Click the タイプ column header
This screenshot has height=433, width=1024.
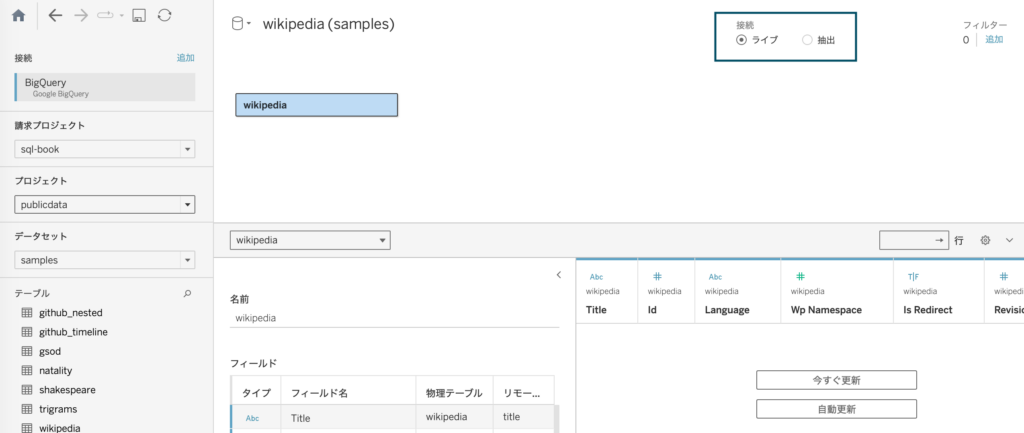click(x=256, y=393)
